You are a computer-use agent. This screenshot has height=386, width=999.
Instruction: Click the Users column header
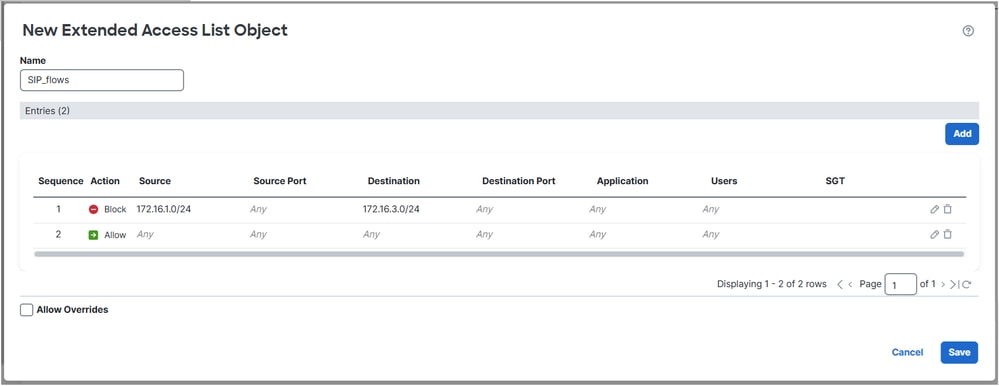coord(724,181)
